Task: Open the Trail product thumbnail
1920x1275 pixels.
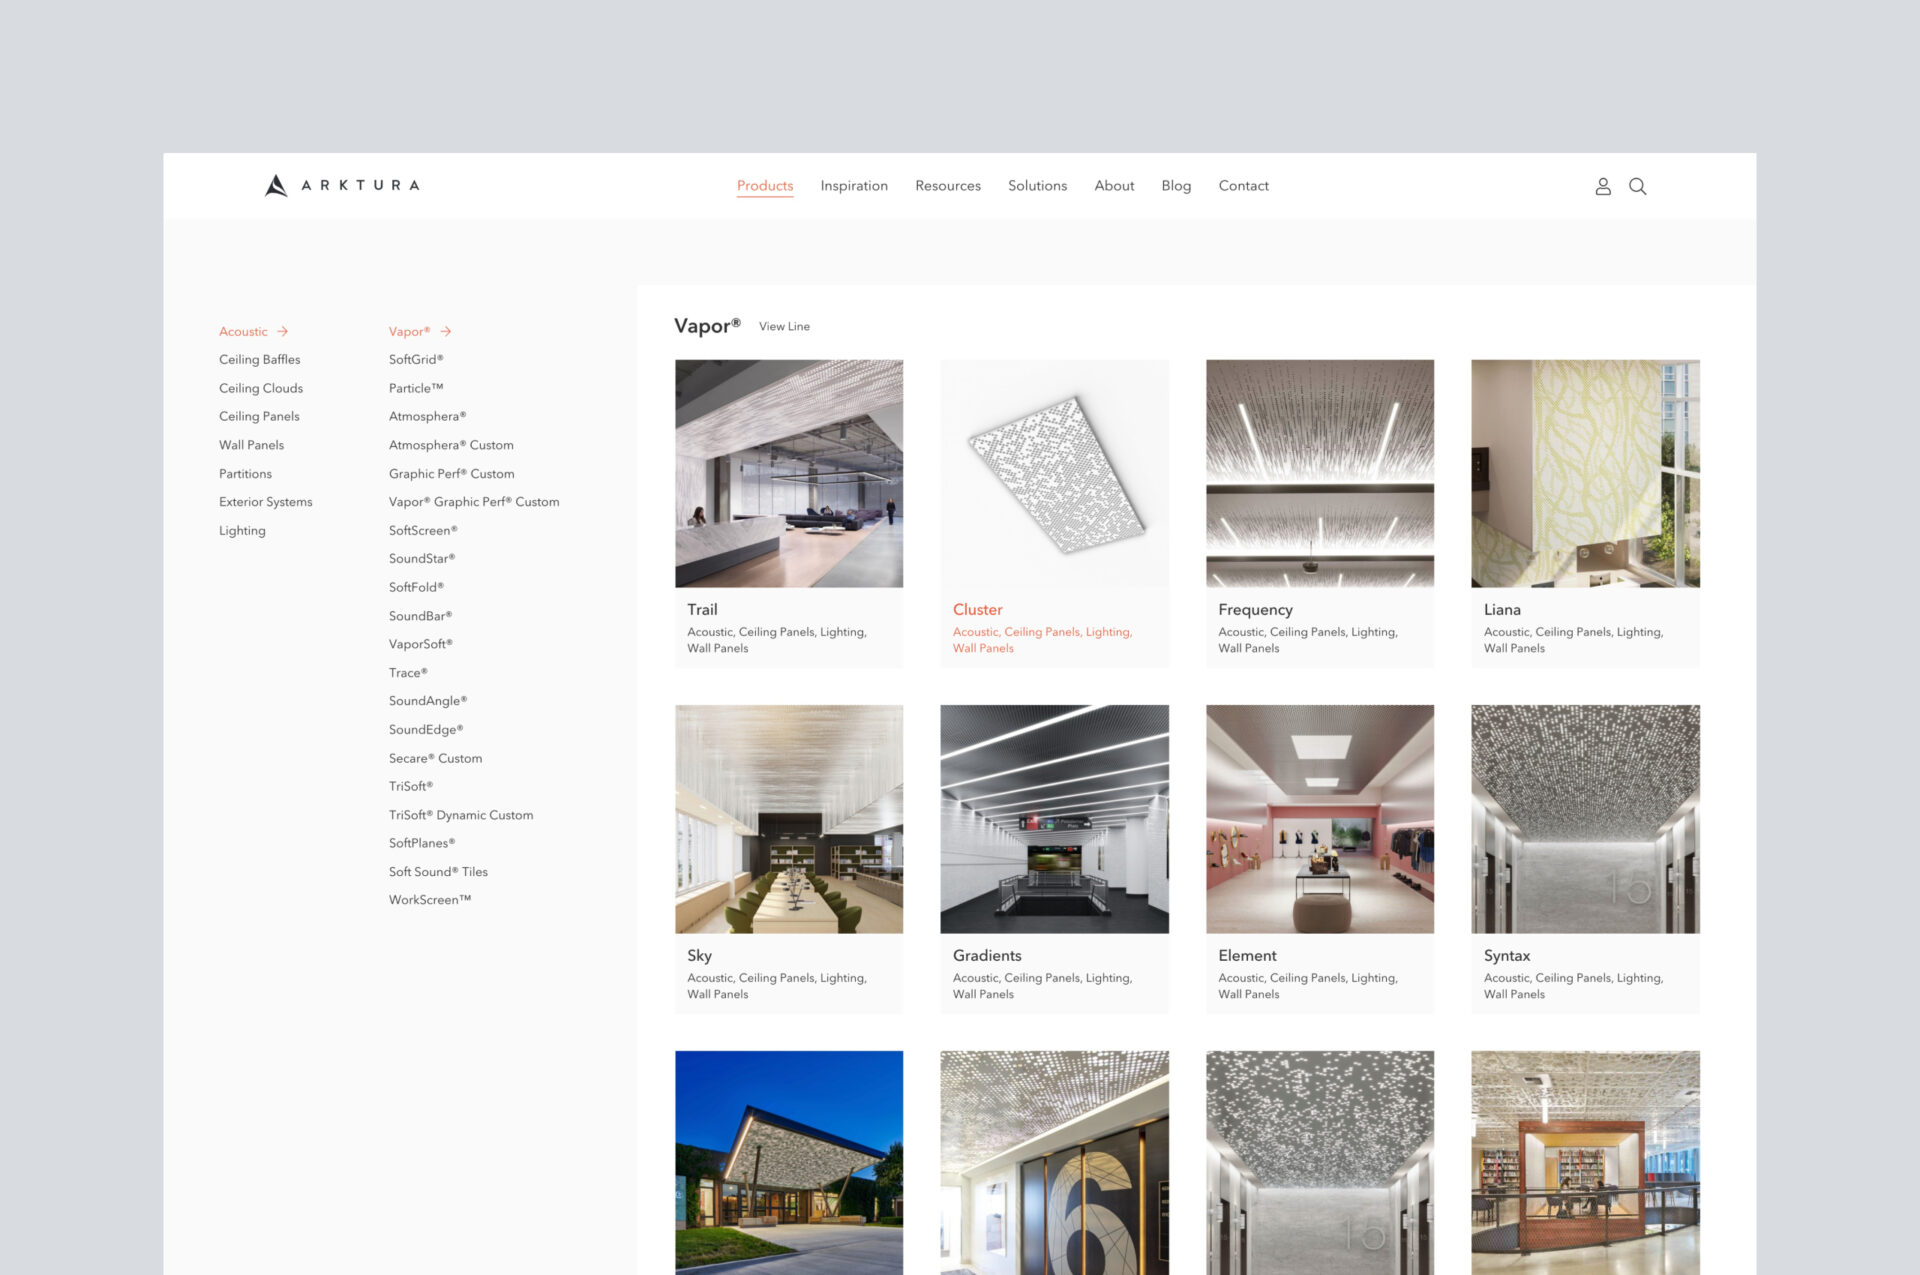Action: point(789,474)
